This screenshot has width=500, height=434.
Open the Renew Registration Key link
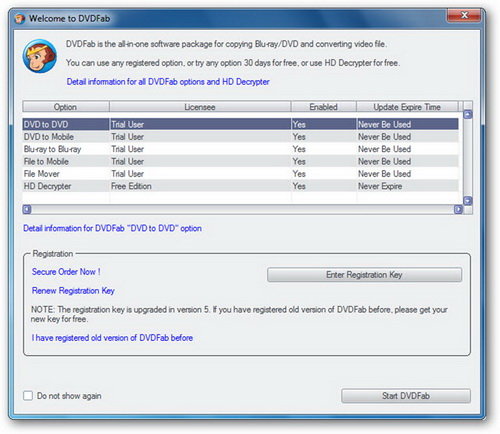coord(73,291)
